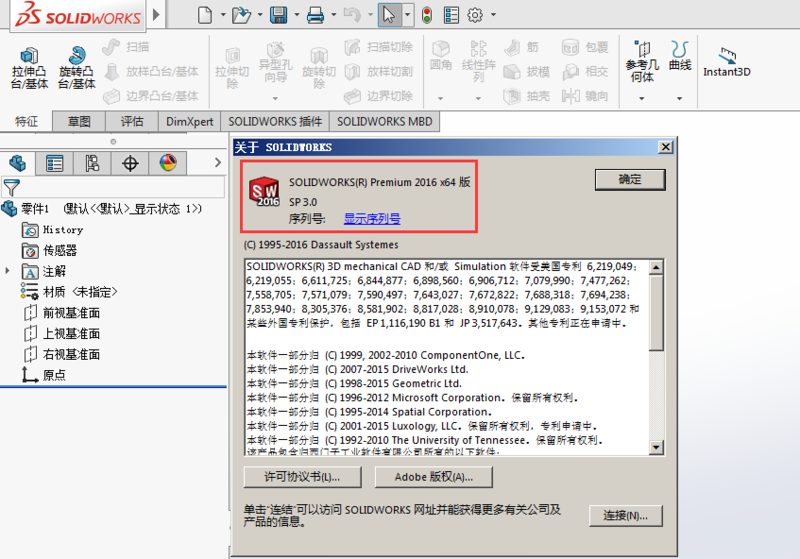Open the dropdown arrow next to Print

pyautogui.click(x=334, y=15)
